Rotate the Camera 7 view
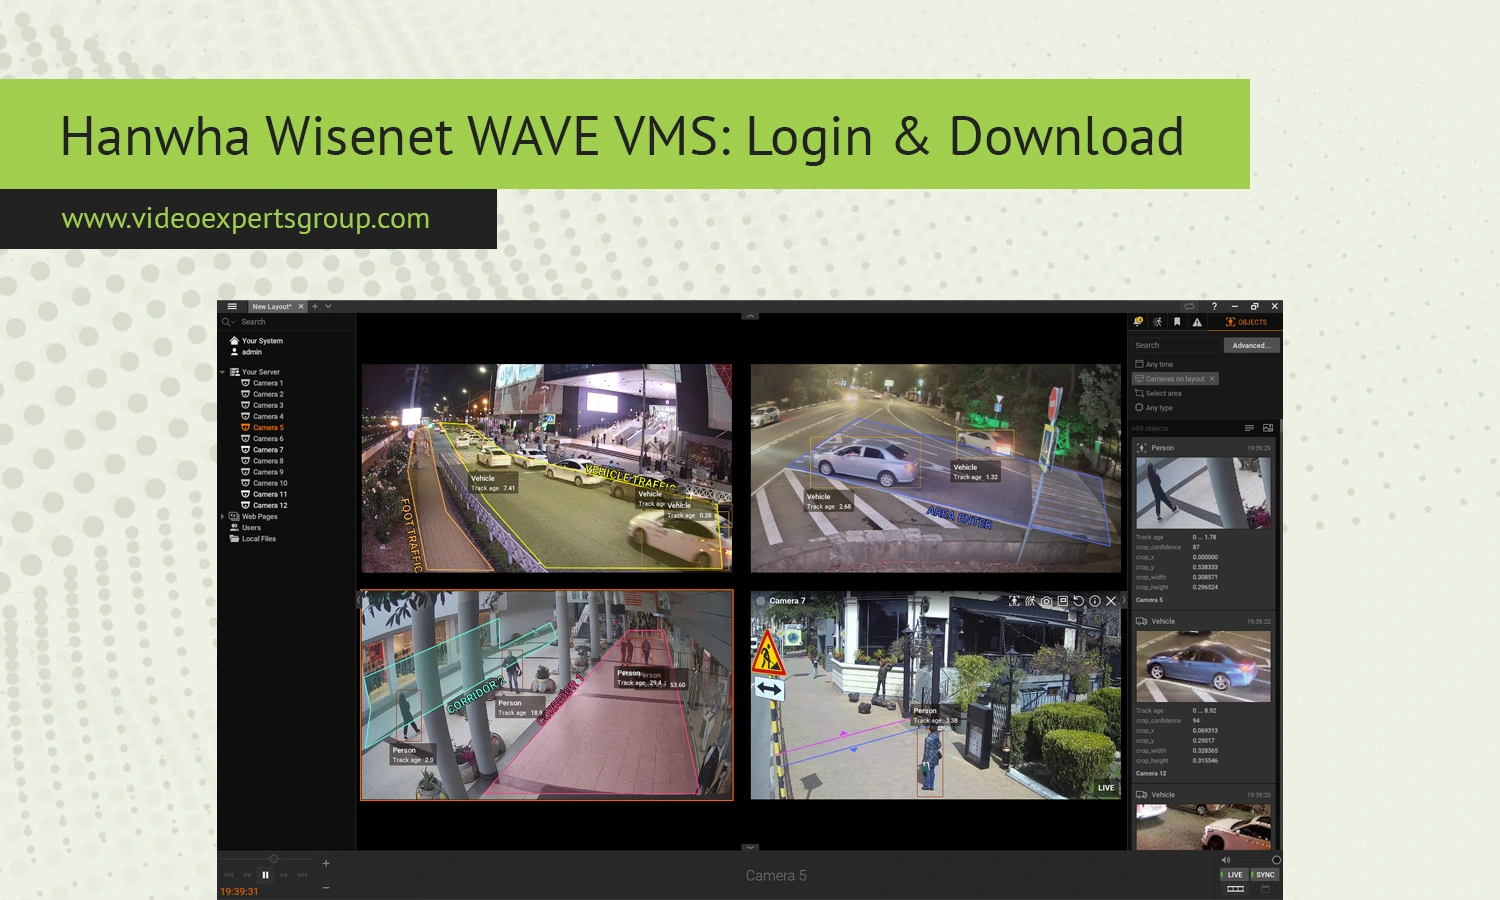 click(x=1078, y=601)
